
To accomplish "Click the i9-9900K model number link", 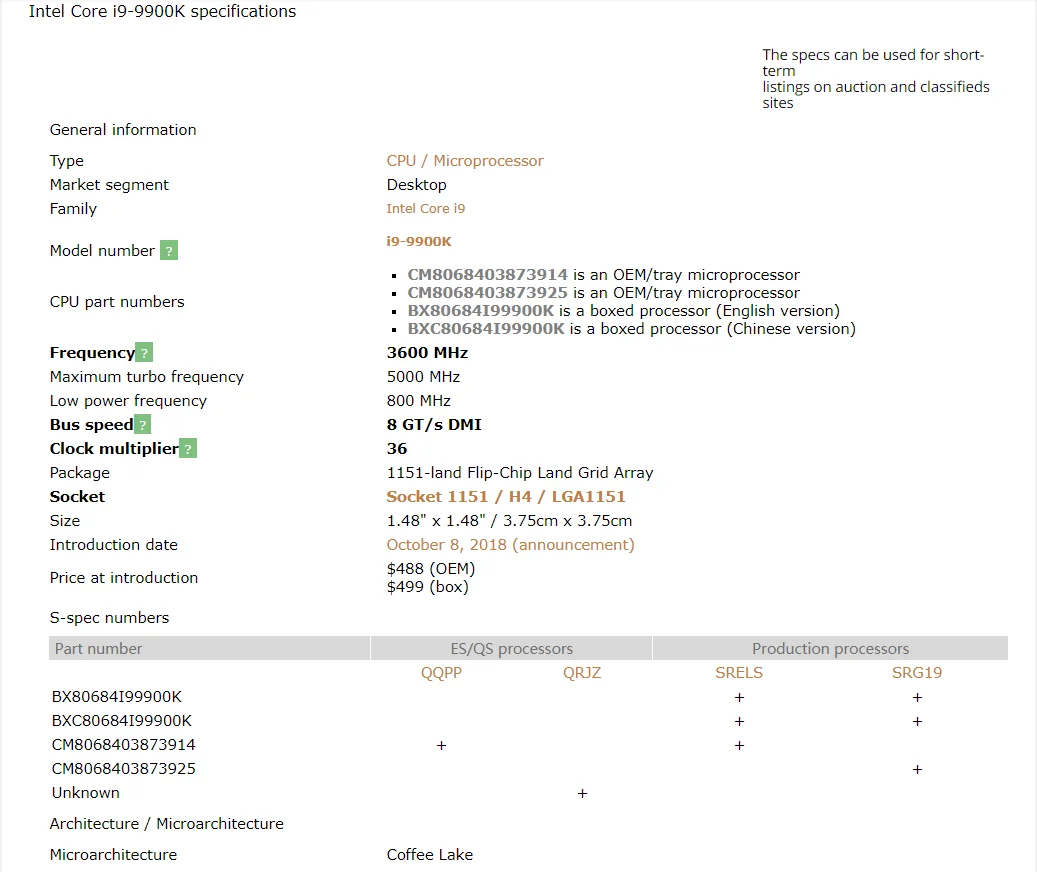I will pos(419,241).
